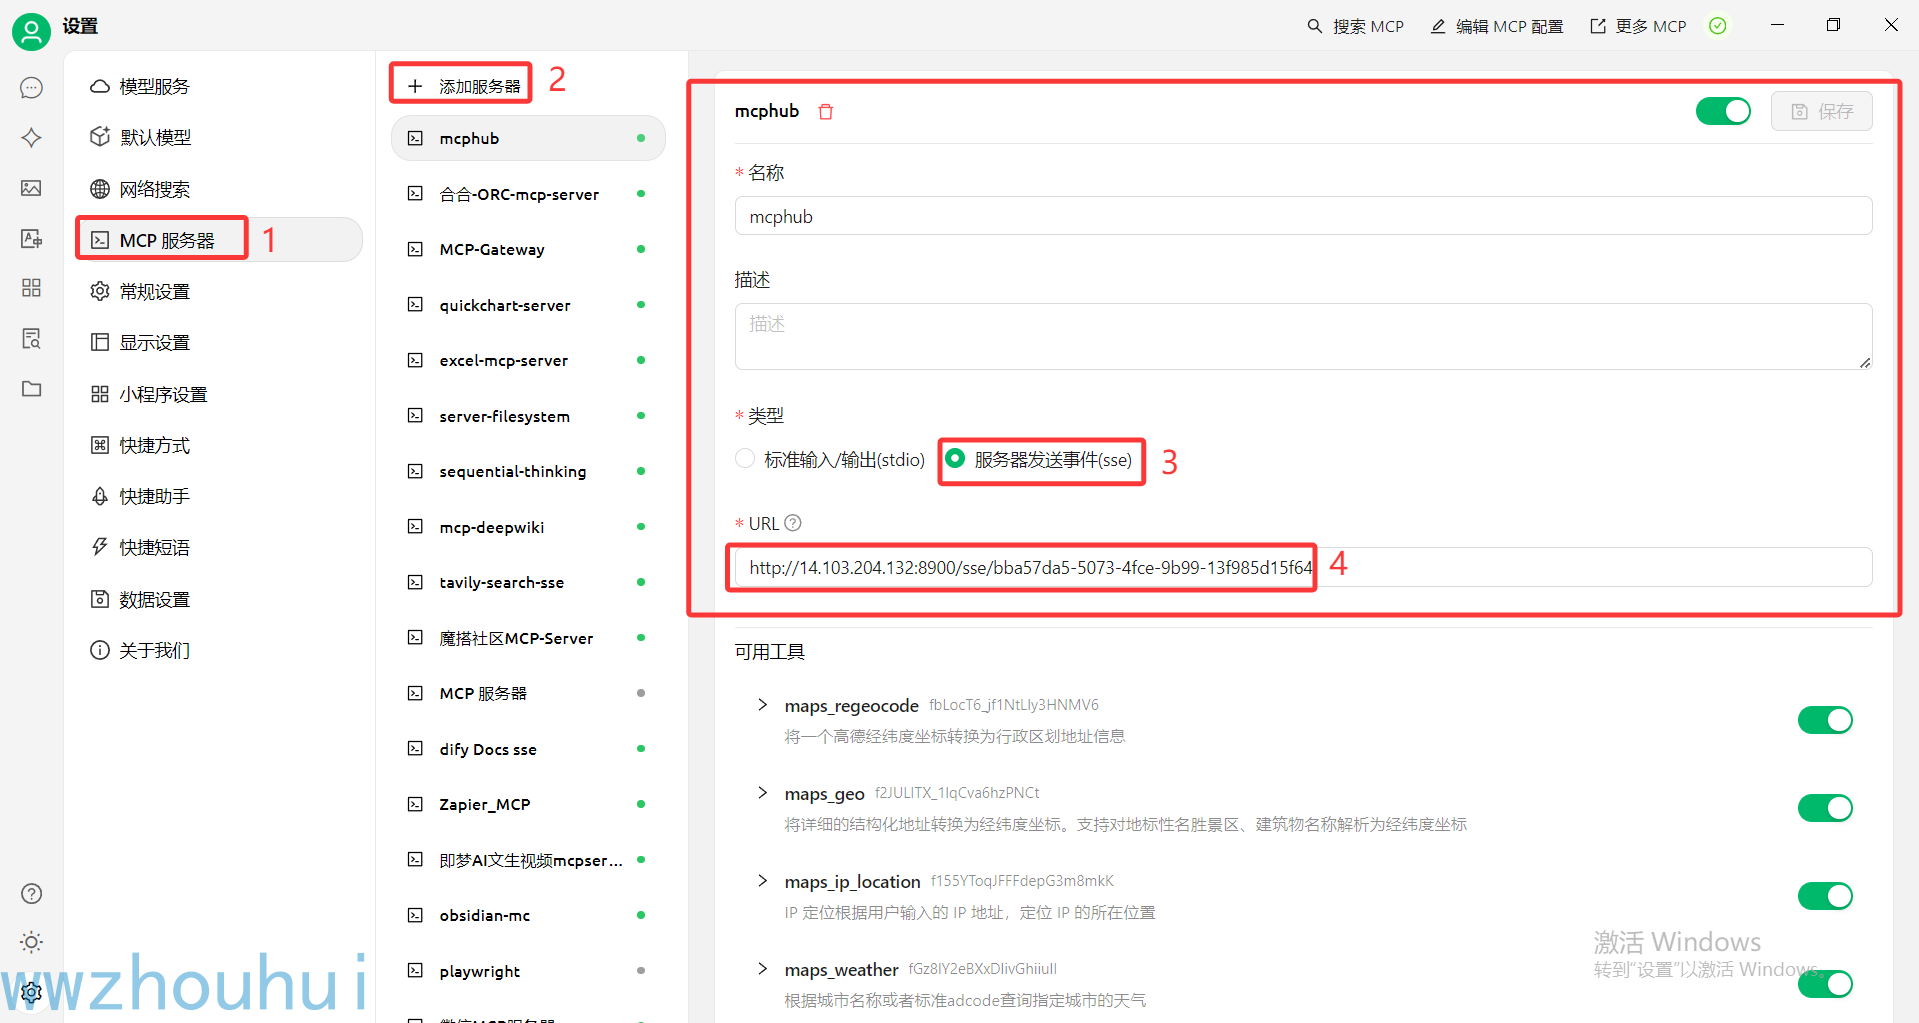Viewport: 1919px width, 1023px height.
Task: Open the knowledge search icon in sidebar
Action: tap(31, 339)
